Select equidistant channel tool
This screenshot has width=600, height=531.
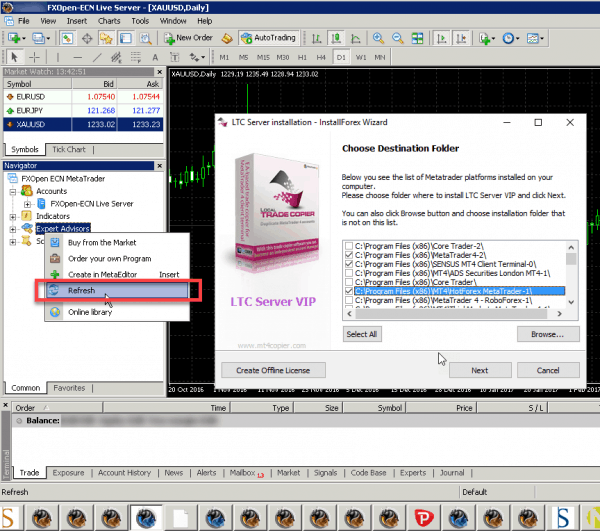pyautogui.click(x=116, y=57)
